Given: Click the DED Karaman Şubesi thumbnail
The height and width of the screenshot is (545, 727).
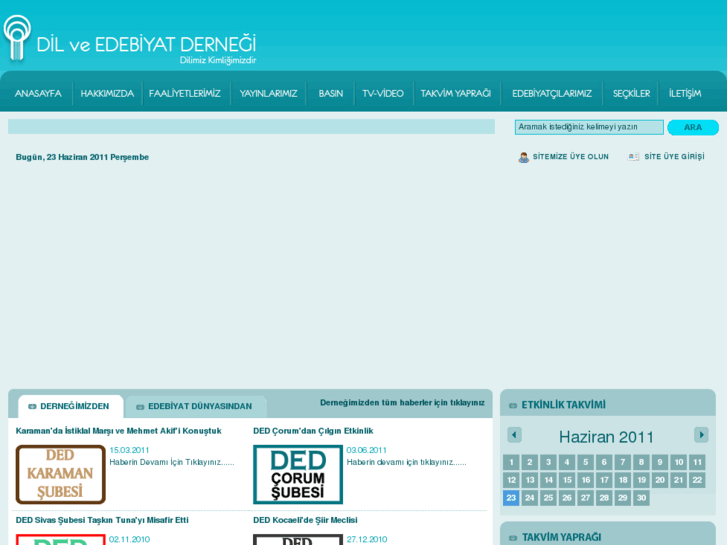Looking at the screenshot, I should tap(61, 474).
